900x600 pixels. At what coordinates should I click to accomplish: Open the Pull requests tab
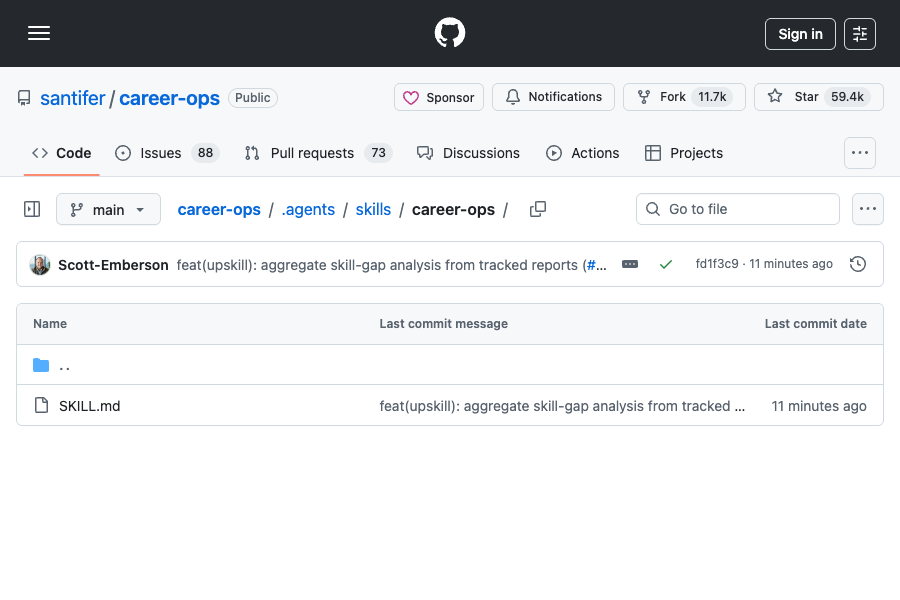click(318, 153)
